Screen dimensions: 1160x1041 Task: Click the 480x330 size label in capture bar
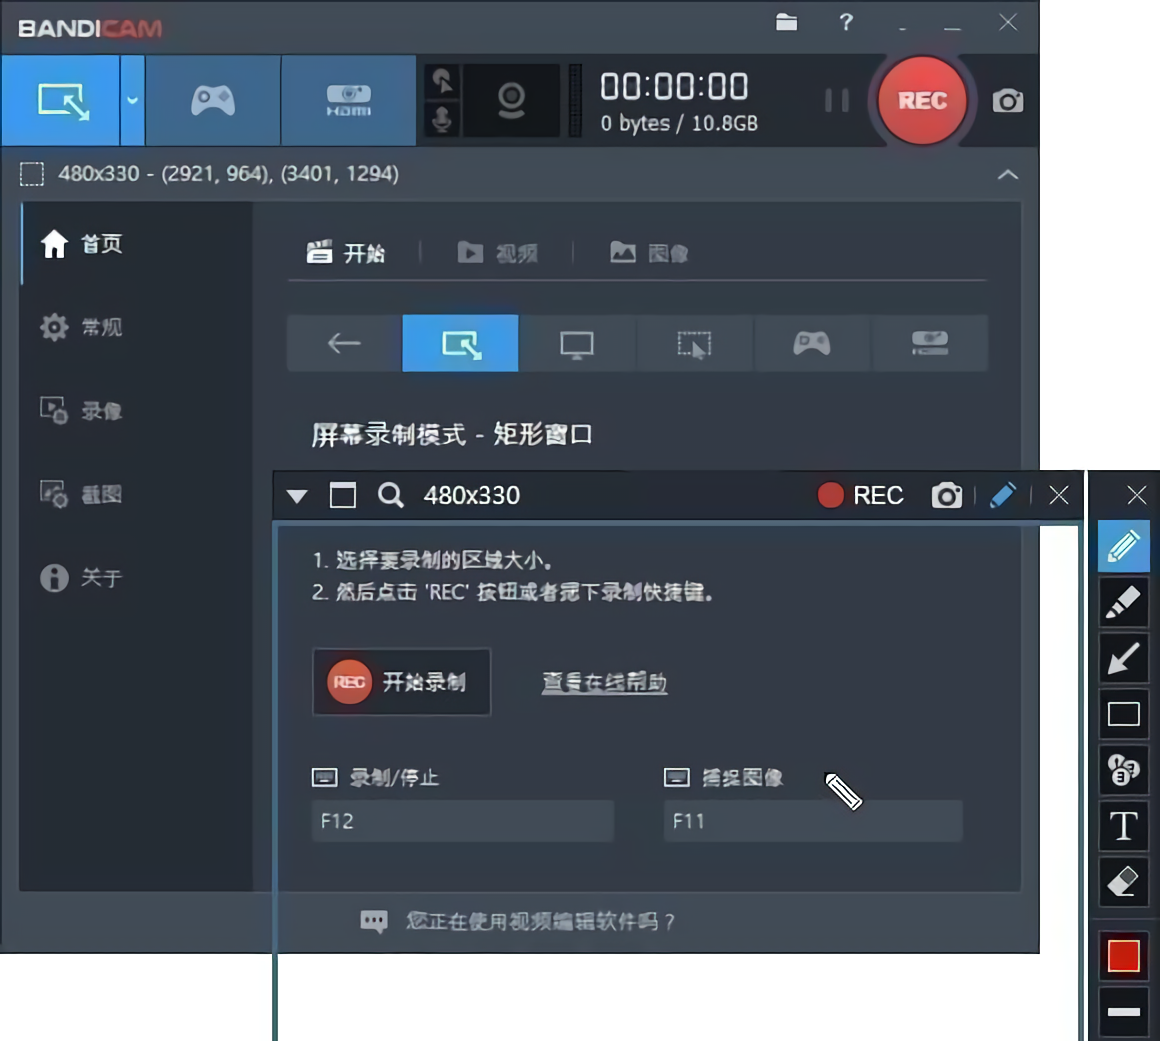(x=471, y=495)
